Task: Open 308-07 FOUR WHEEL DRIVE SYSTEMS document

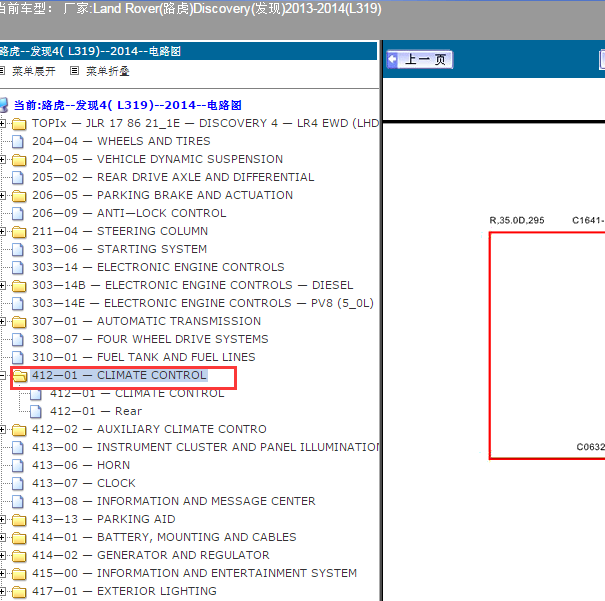Action: [150, 339]
